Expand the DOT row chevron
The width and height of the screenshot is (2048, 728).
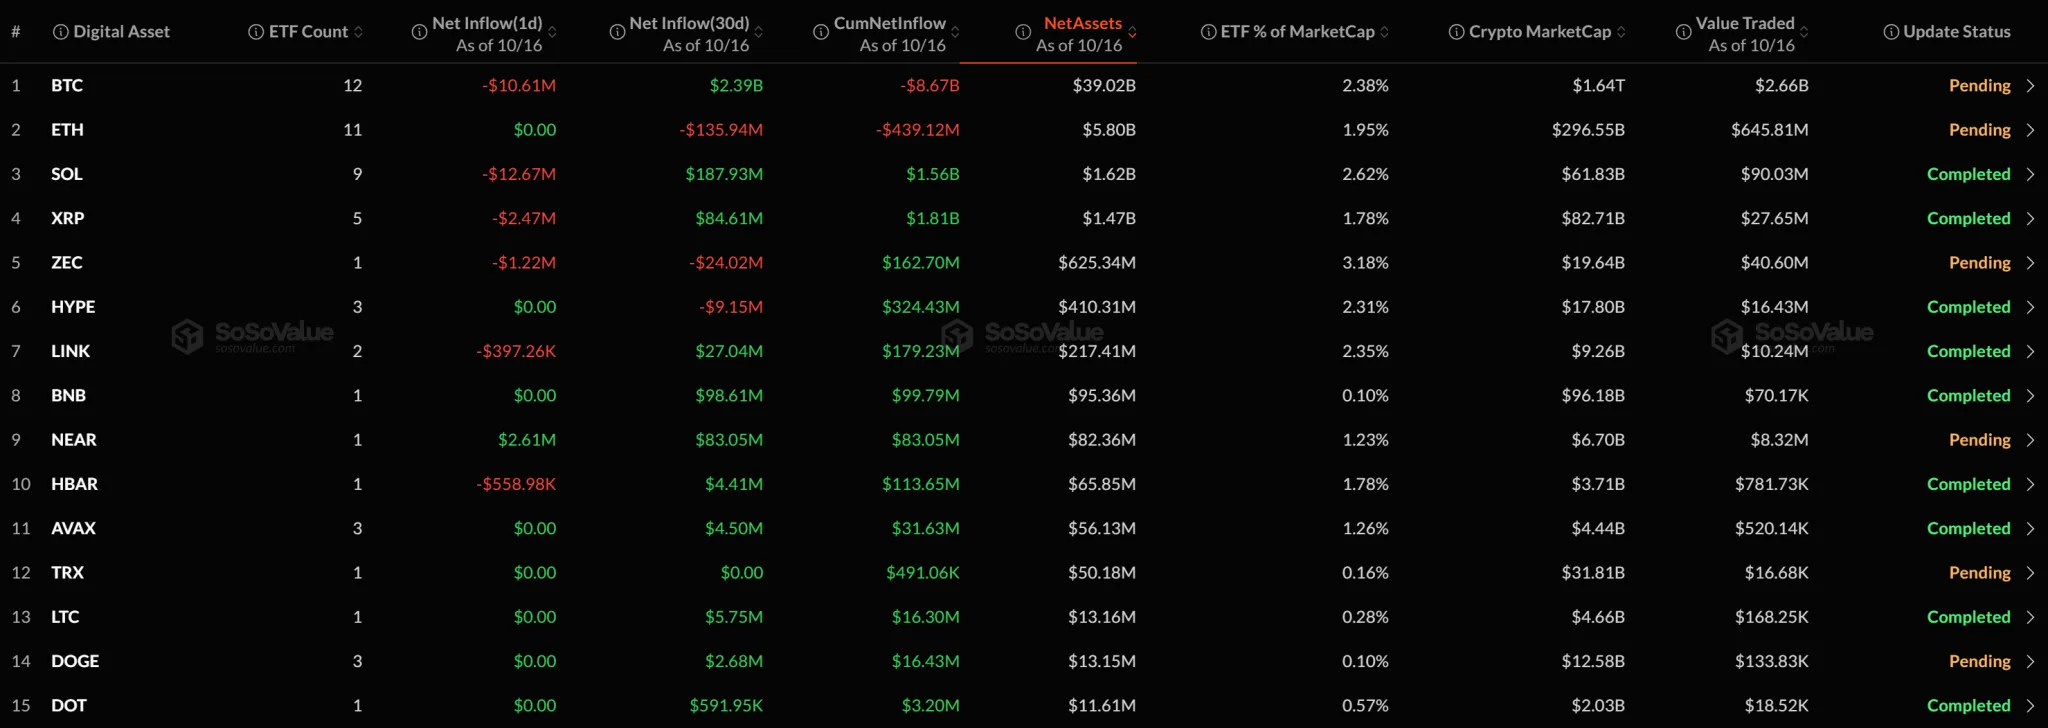(x=2030, y=706)
